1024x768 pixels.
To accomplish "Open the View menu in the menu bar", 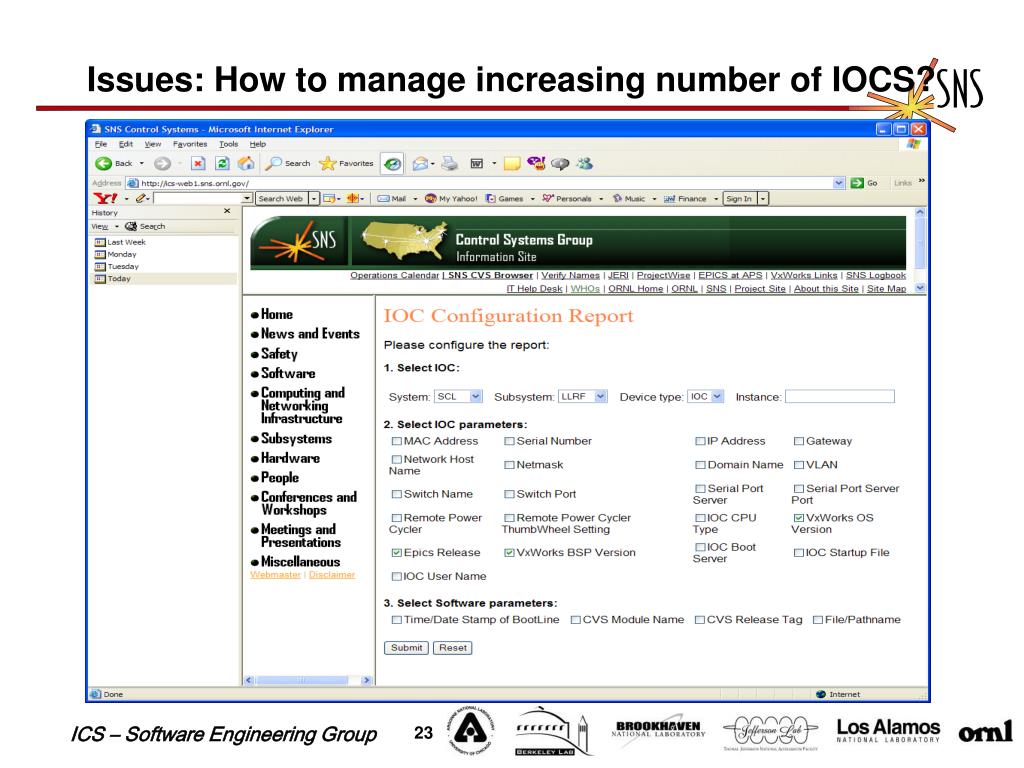I will [x=153, y=144].
